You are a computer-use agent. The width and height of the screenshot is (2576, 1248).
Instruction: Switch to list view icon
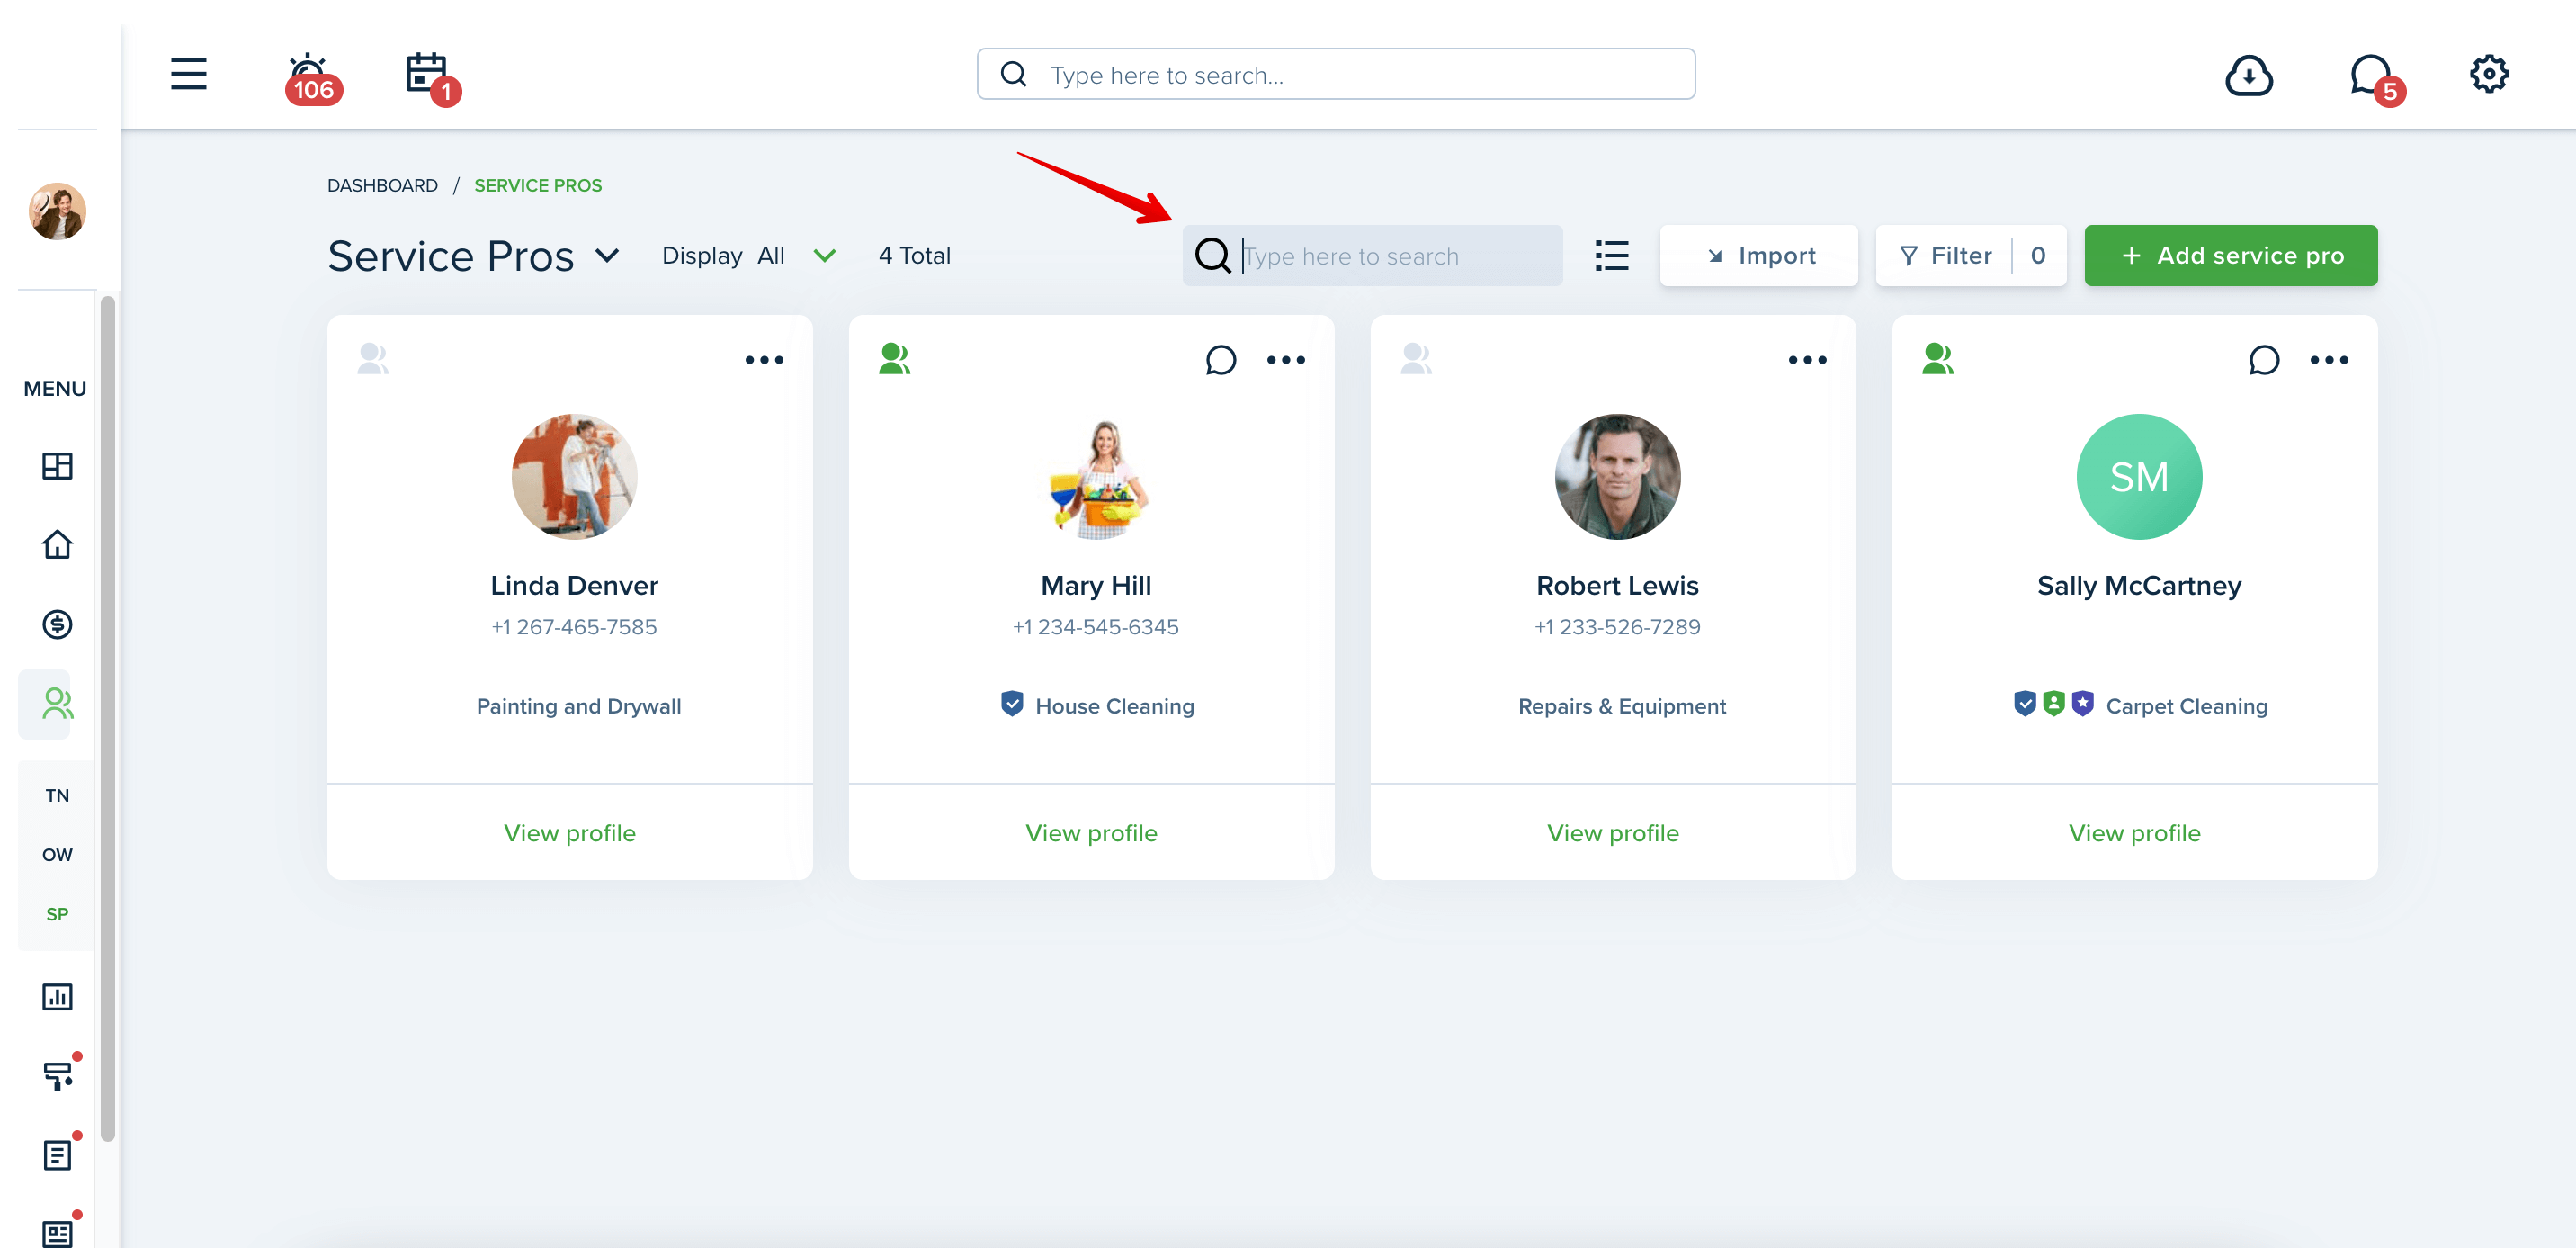[x=1611, y=256]
